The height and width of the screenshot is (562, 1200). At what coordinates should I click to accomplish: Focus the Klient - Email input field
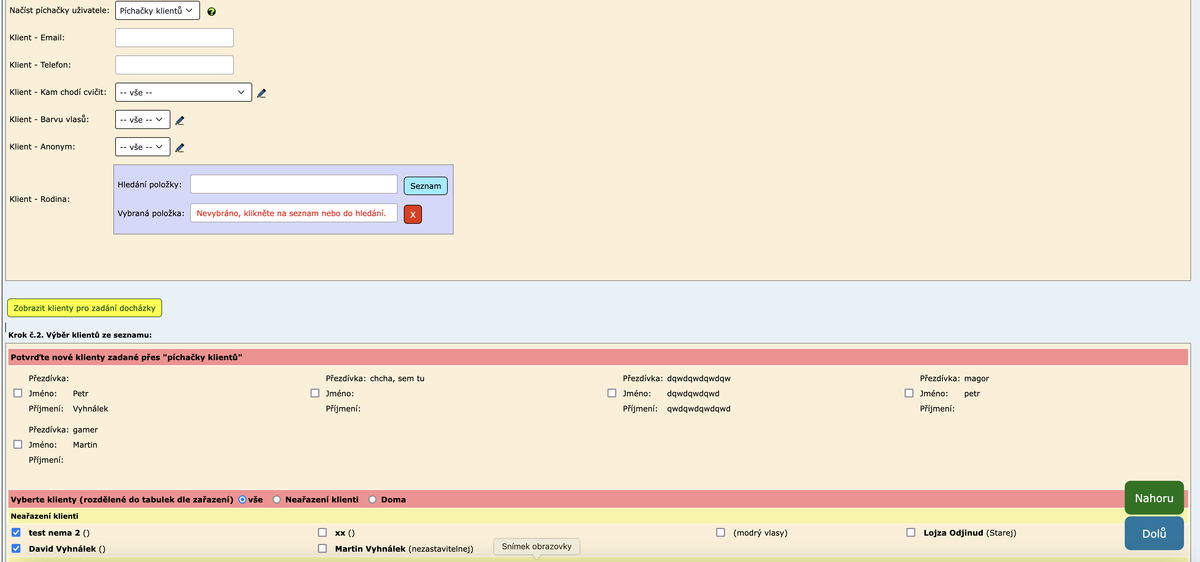pos(174,38)
